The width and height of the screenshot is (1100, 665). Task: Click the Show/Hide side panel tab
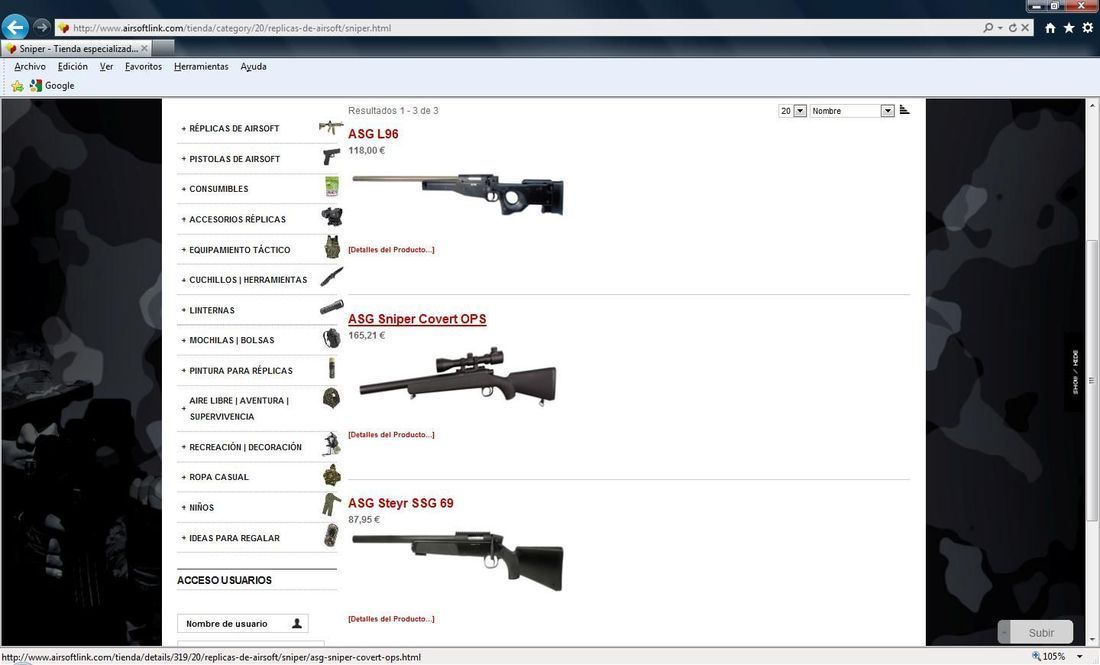[x=1074, y=372]
